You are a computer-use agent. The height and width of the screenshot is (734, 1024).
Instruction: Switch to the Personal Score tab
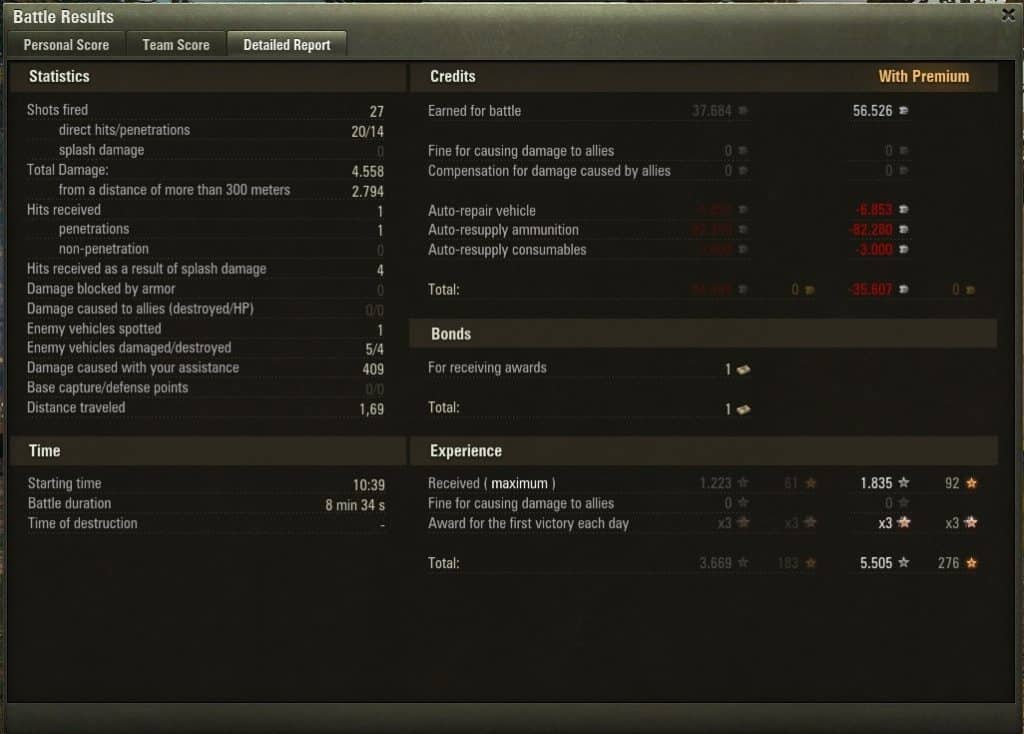[x=66, y=45]
